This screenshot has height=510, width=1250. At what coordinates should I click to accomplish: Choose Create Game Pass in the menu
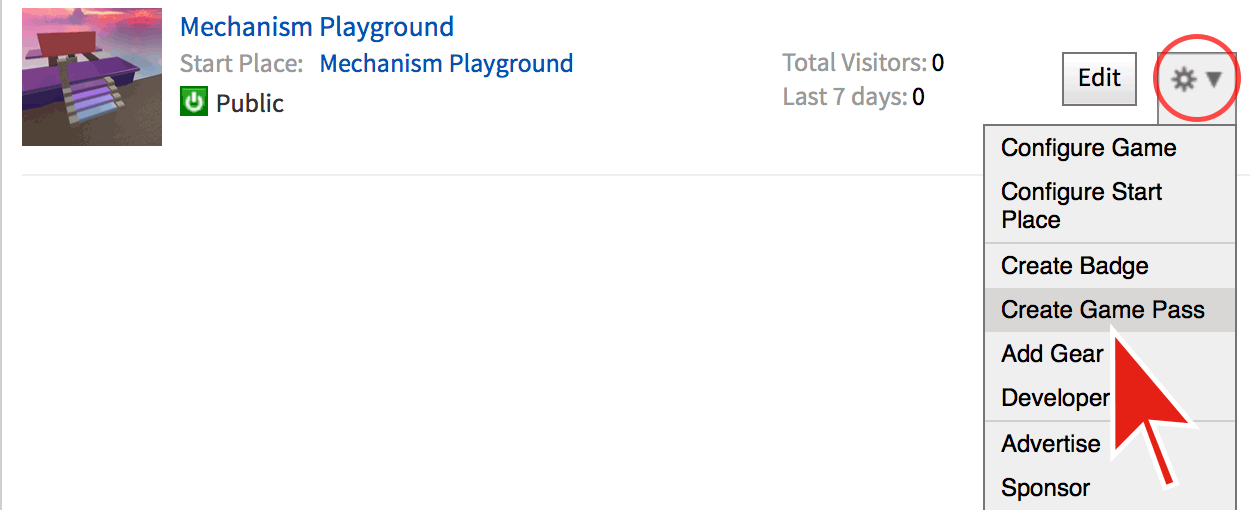pyautogui.click(x=1102, y=310)
